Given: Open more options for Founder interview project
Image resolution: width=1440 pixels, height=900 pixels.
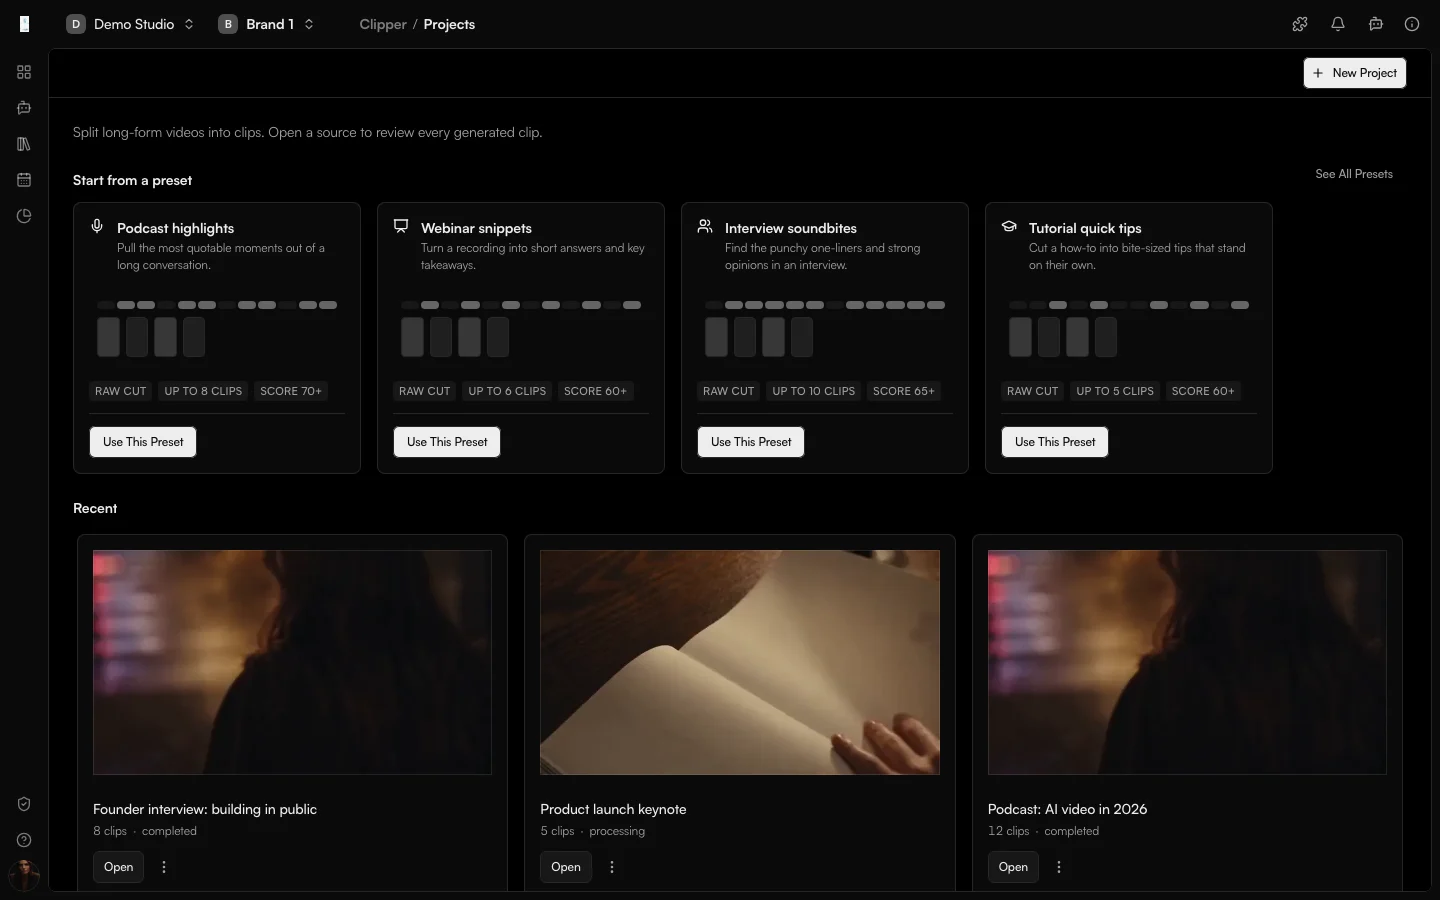Looking at the screenshot, I should (x=164, y=867).
